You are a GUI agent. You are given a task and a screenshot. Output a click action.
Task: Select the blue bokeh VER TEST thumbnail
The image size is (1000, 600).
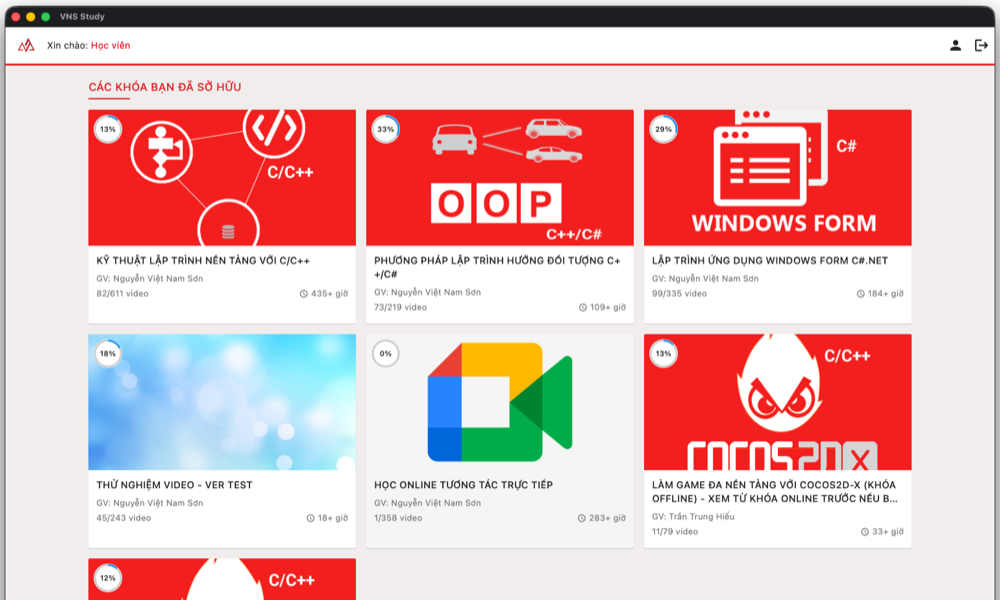coord(222,402)
